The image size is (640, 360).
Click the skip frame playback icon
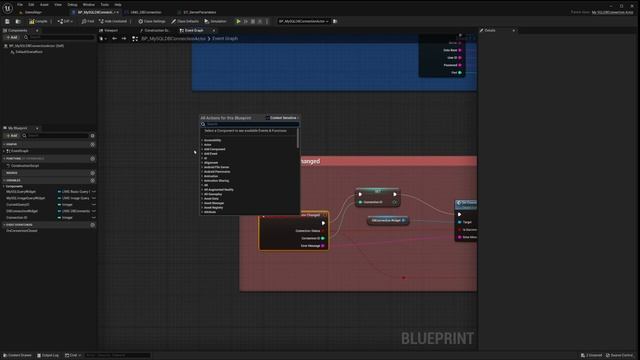pos(246,21)
